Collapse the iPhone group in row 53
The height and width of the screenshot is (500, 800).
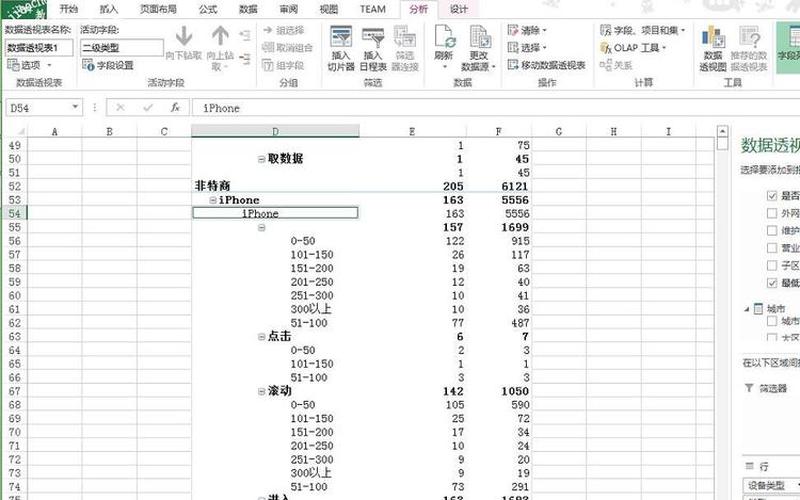(213, 200)
